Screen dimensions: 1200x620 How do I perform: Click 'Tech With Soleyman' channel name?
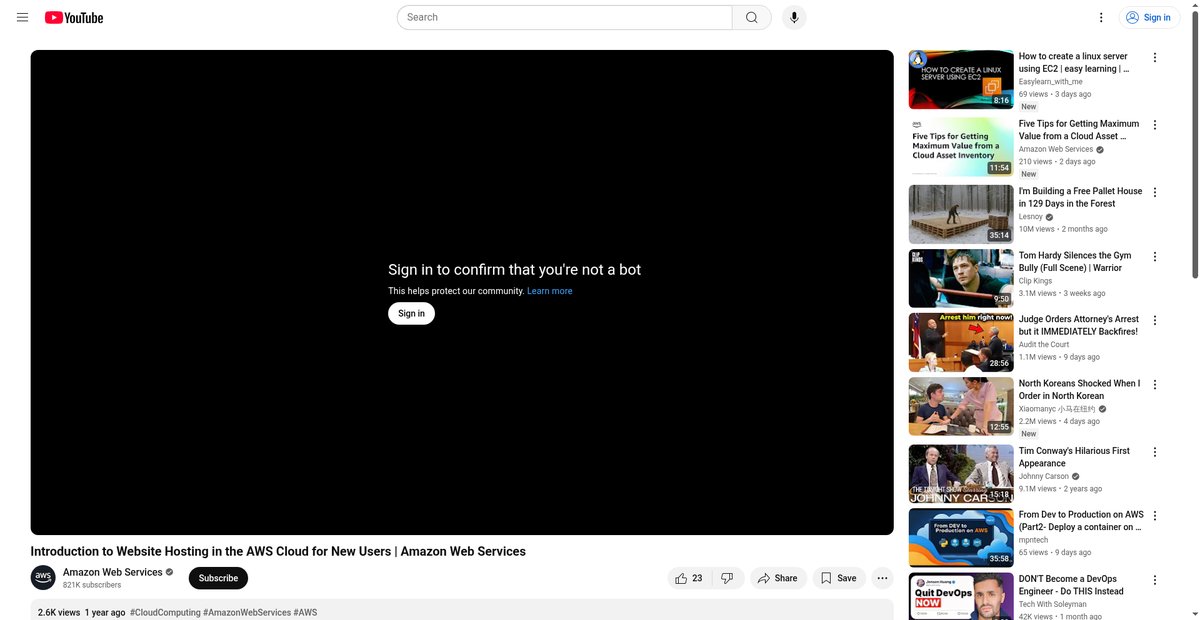pos(1053,604)
